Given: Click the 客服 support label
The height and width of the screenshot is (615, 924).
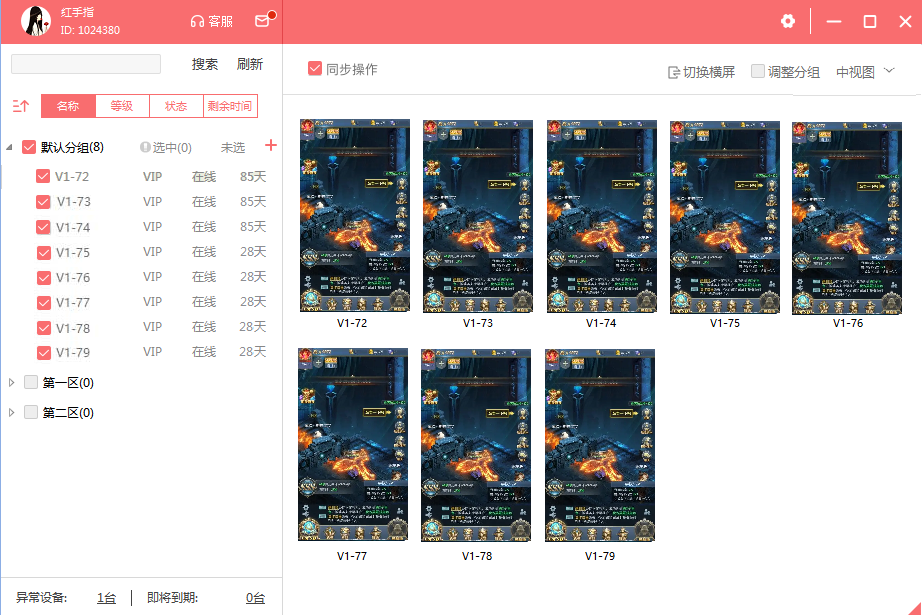Looking at the screenshot, I should [x=220, y=22].
